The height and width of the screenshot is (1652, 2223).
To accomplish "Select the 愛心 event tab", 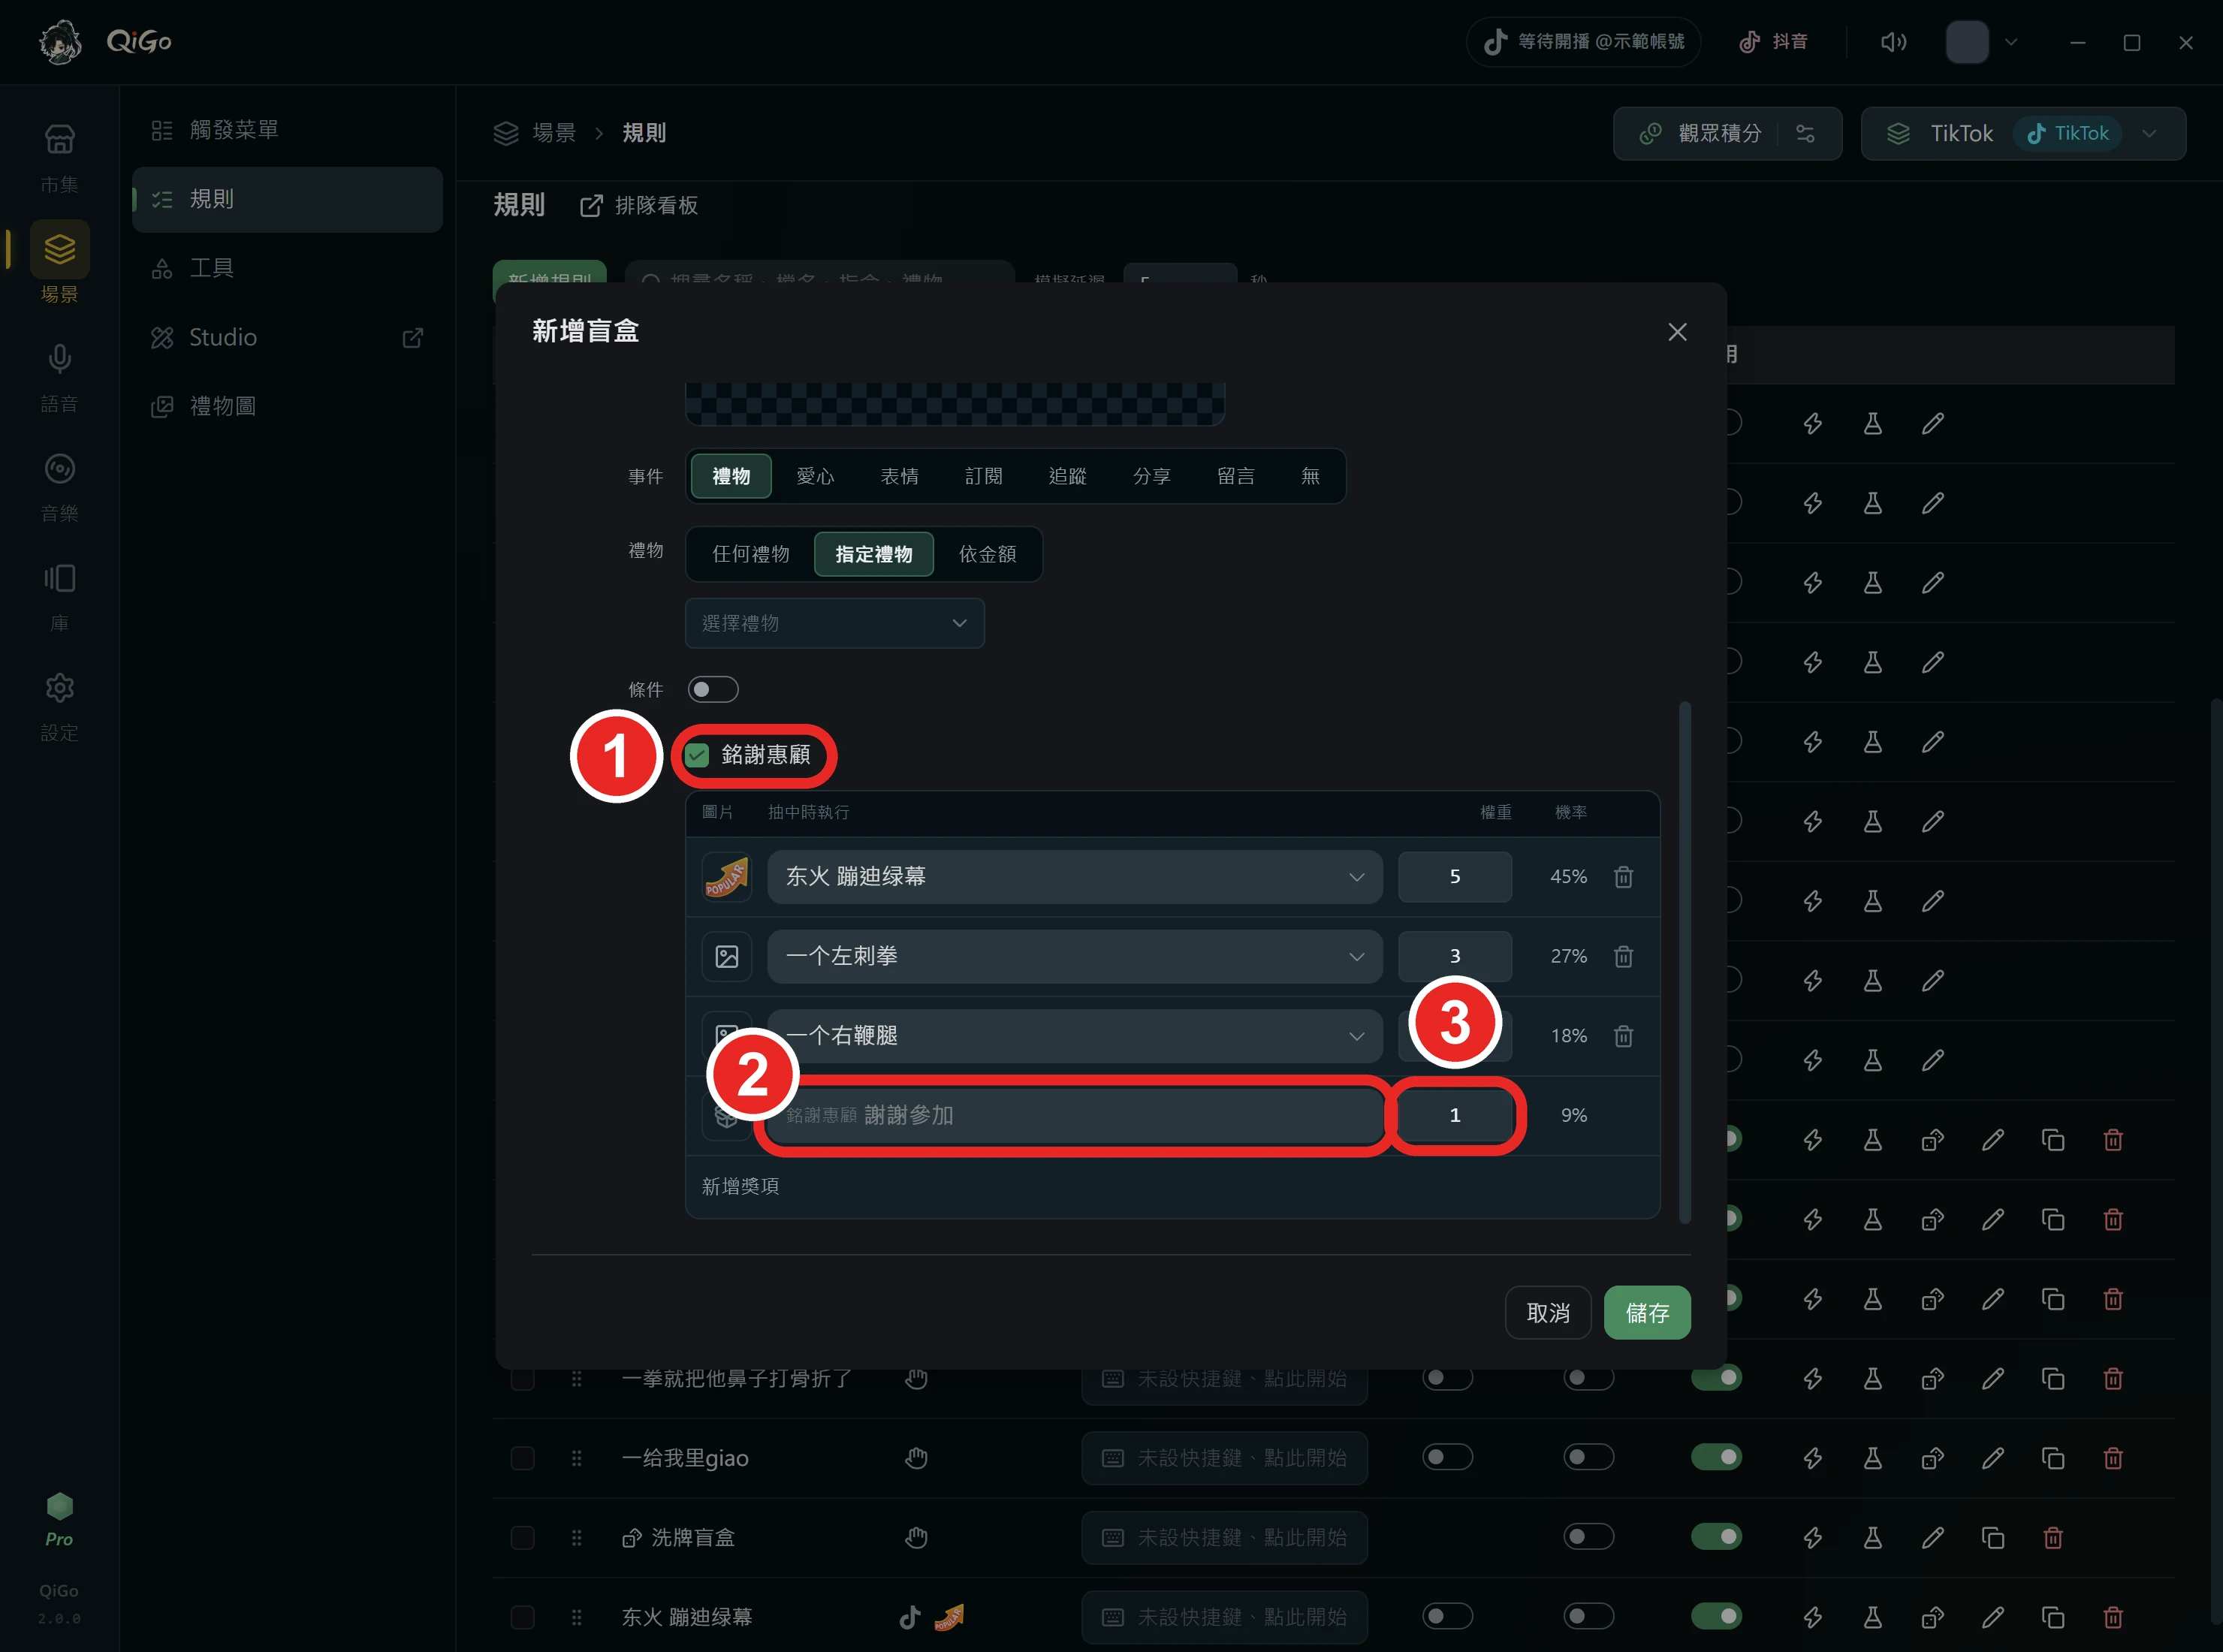I will point(815,476).
